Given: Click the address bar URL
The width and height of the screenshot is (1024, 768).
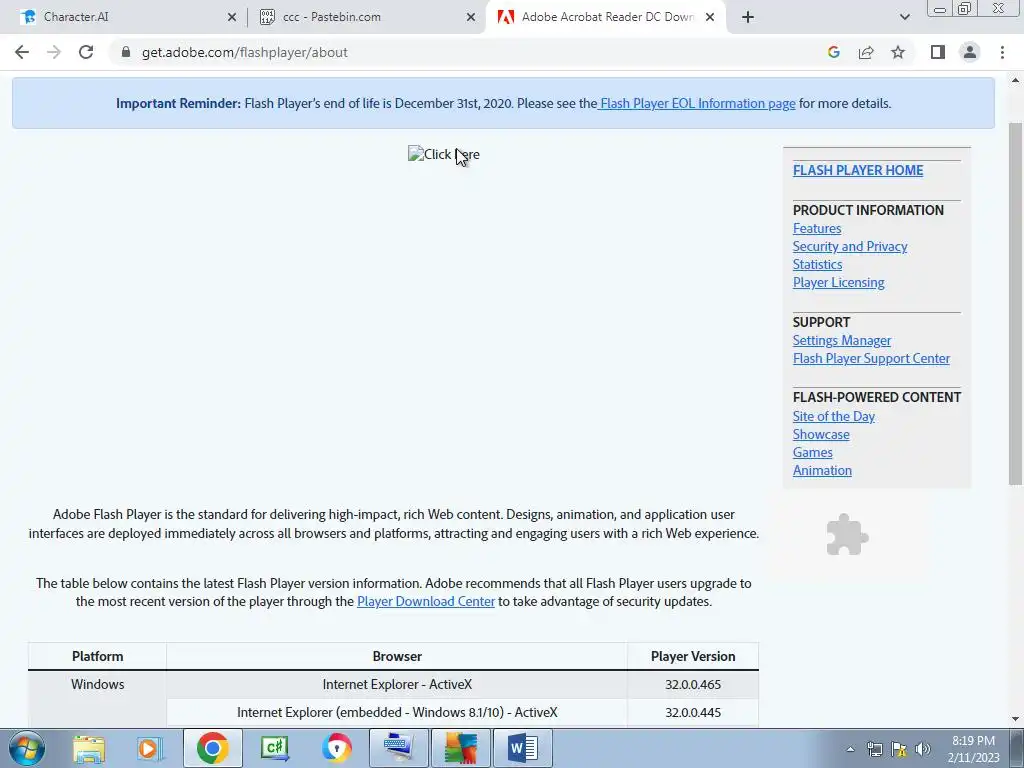Looking at the screenshot, I should 245,52.
